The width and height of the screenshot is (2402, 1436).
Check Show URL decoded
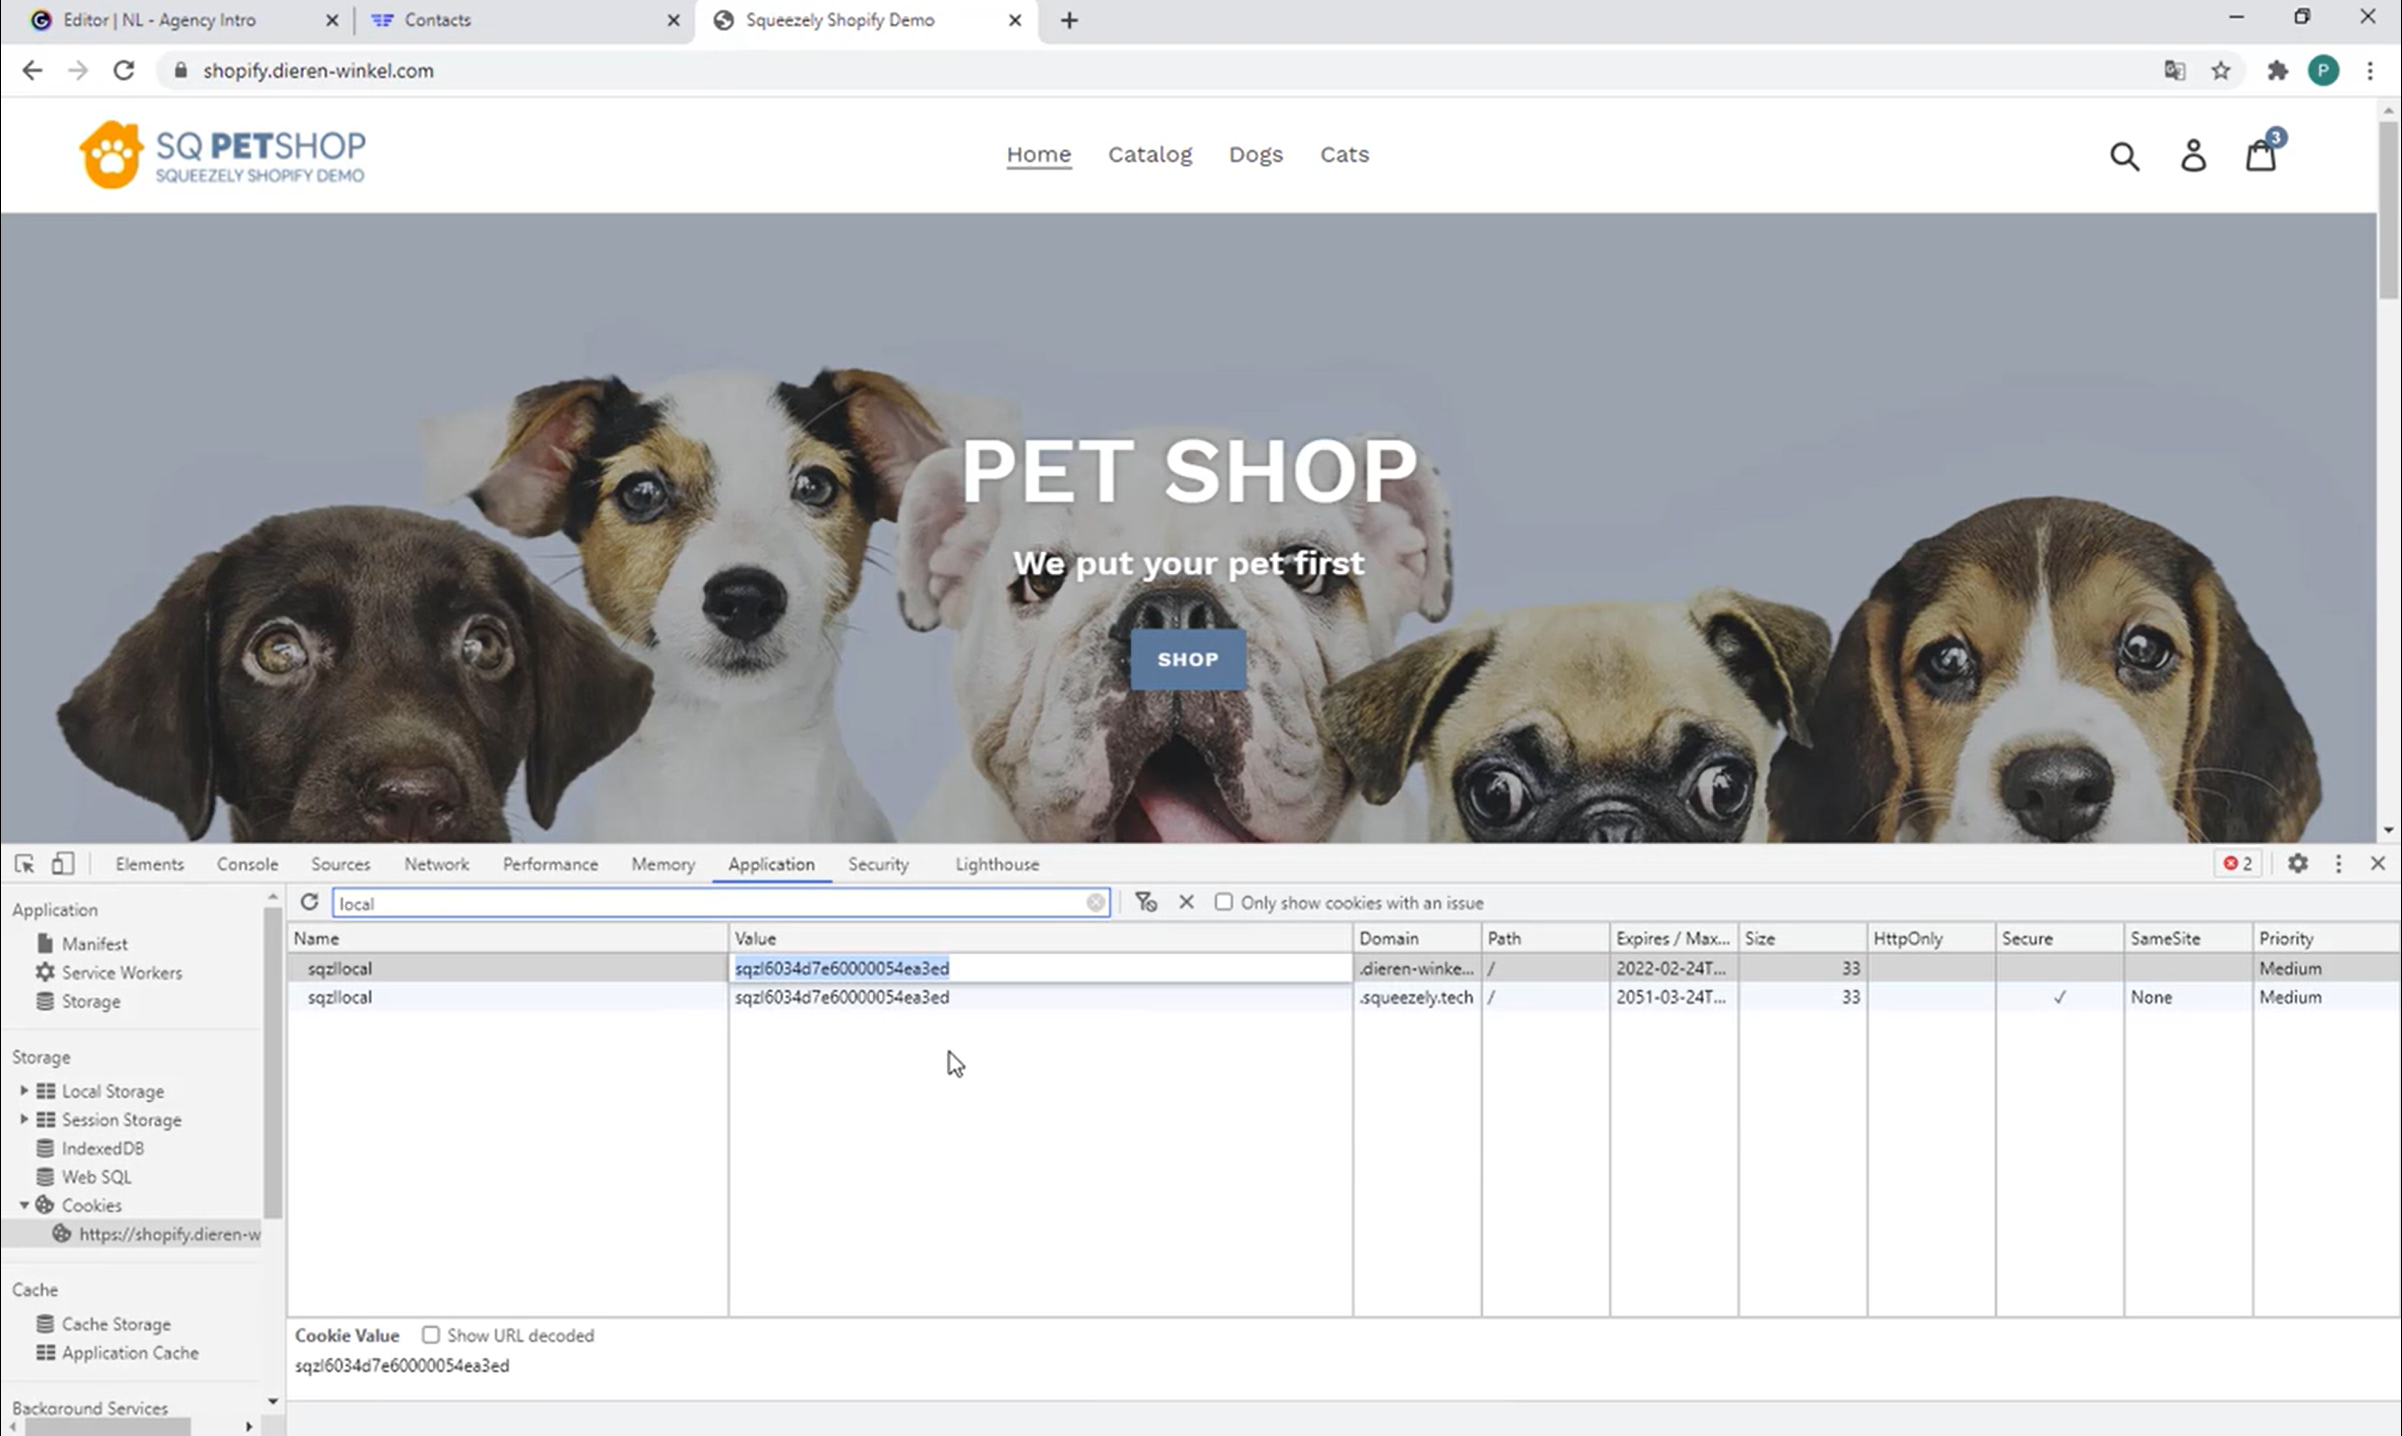click(430, 1335)
